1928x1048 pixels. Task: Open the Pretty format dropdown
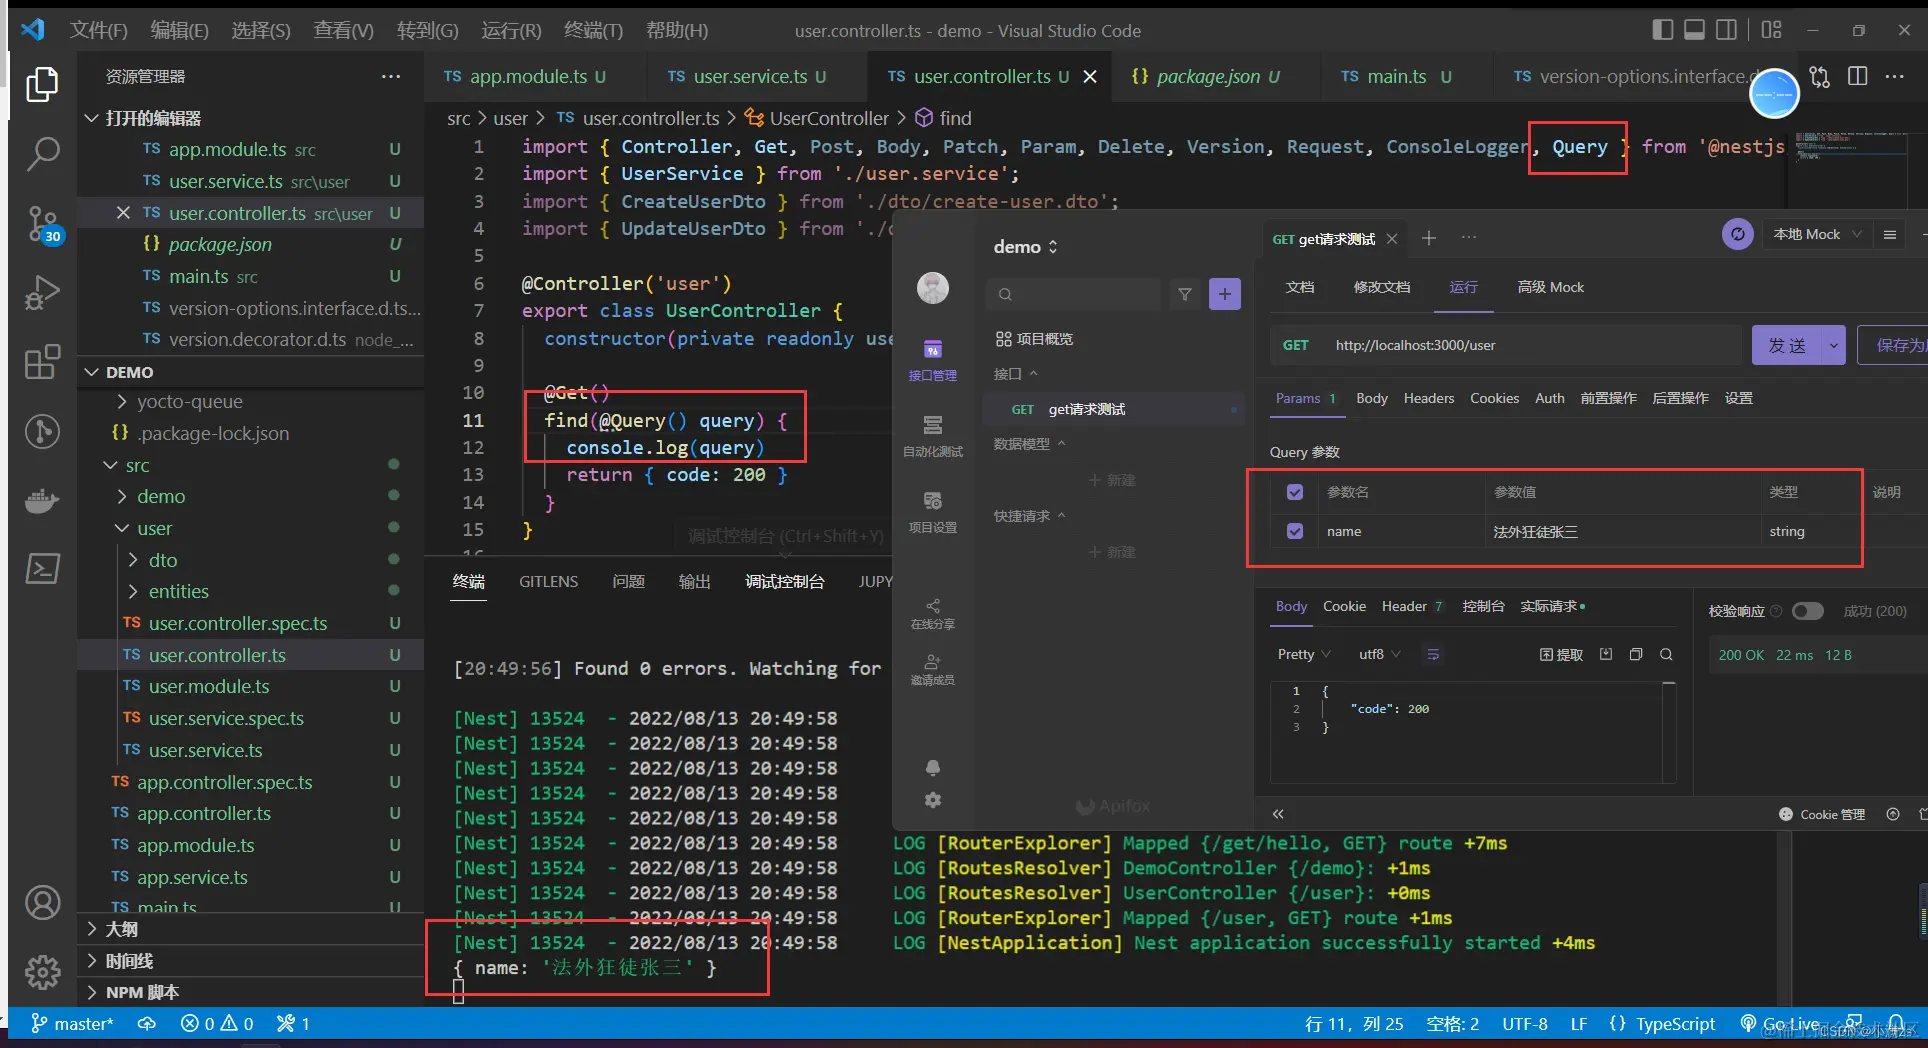(x=1303, y=654)
